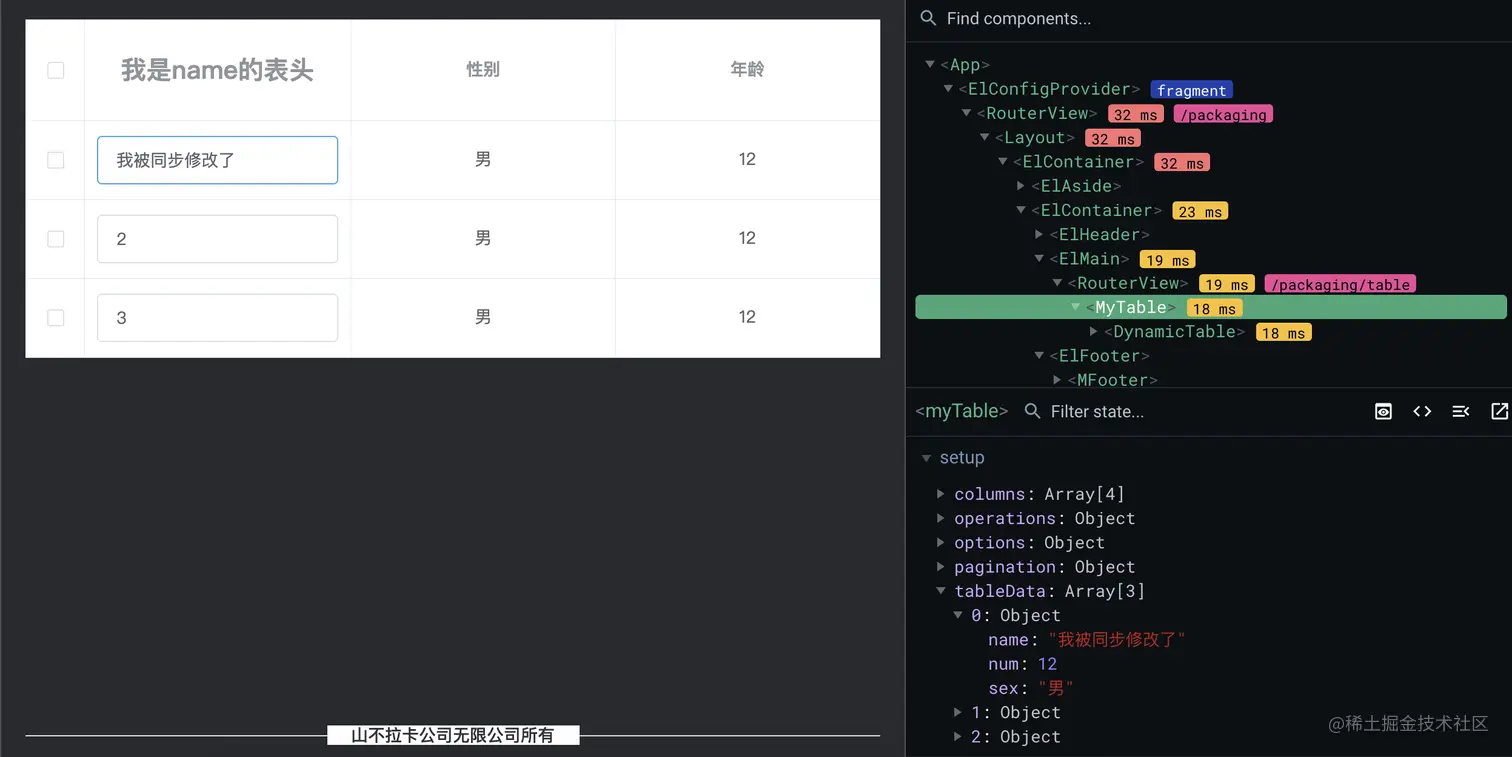Collapse the ElMain node

click(x=1039, y=259)
